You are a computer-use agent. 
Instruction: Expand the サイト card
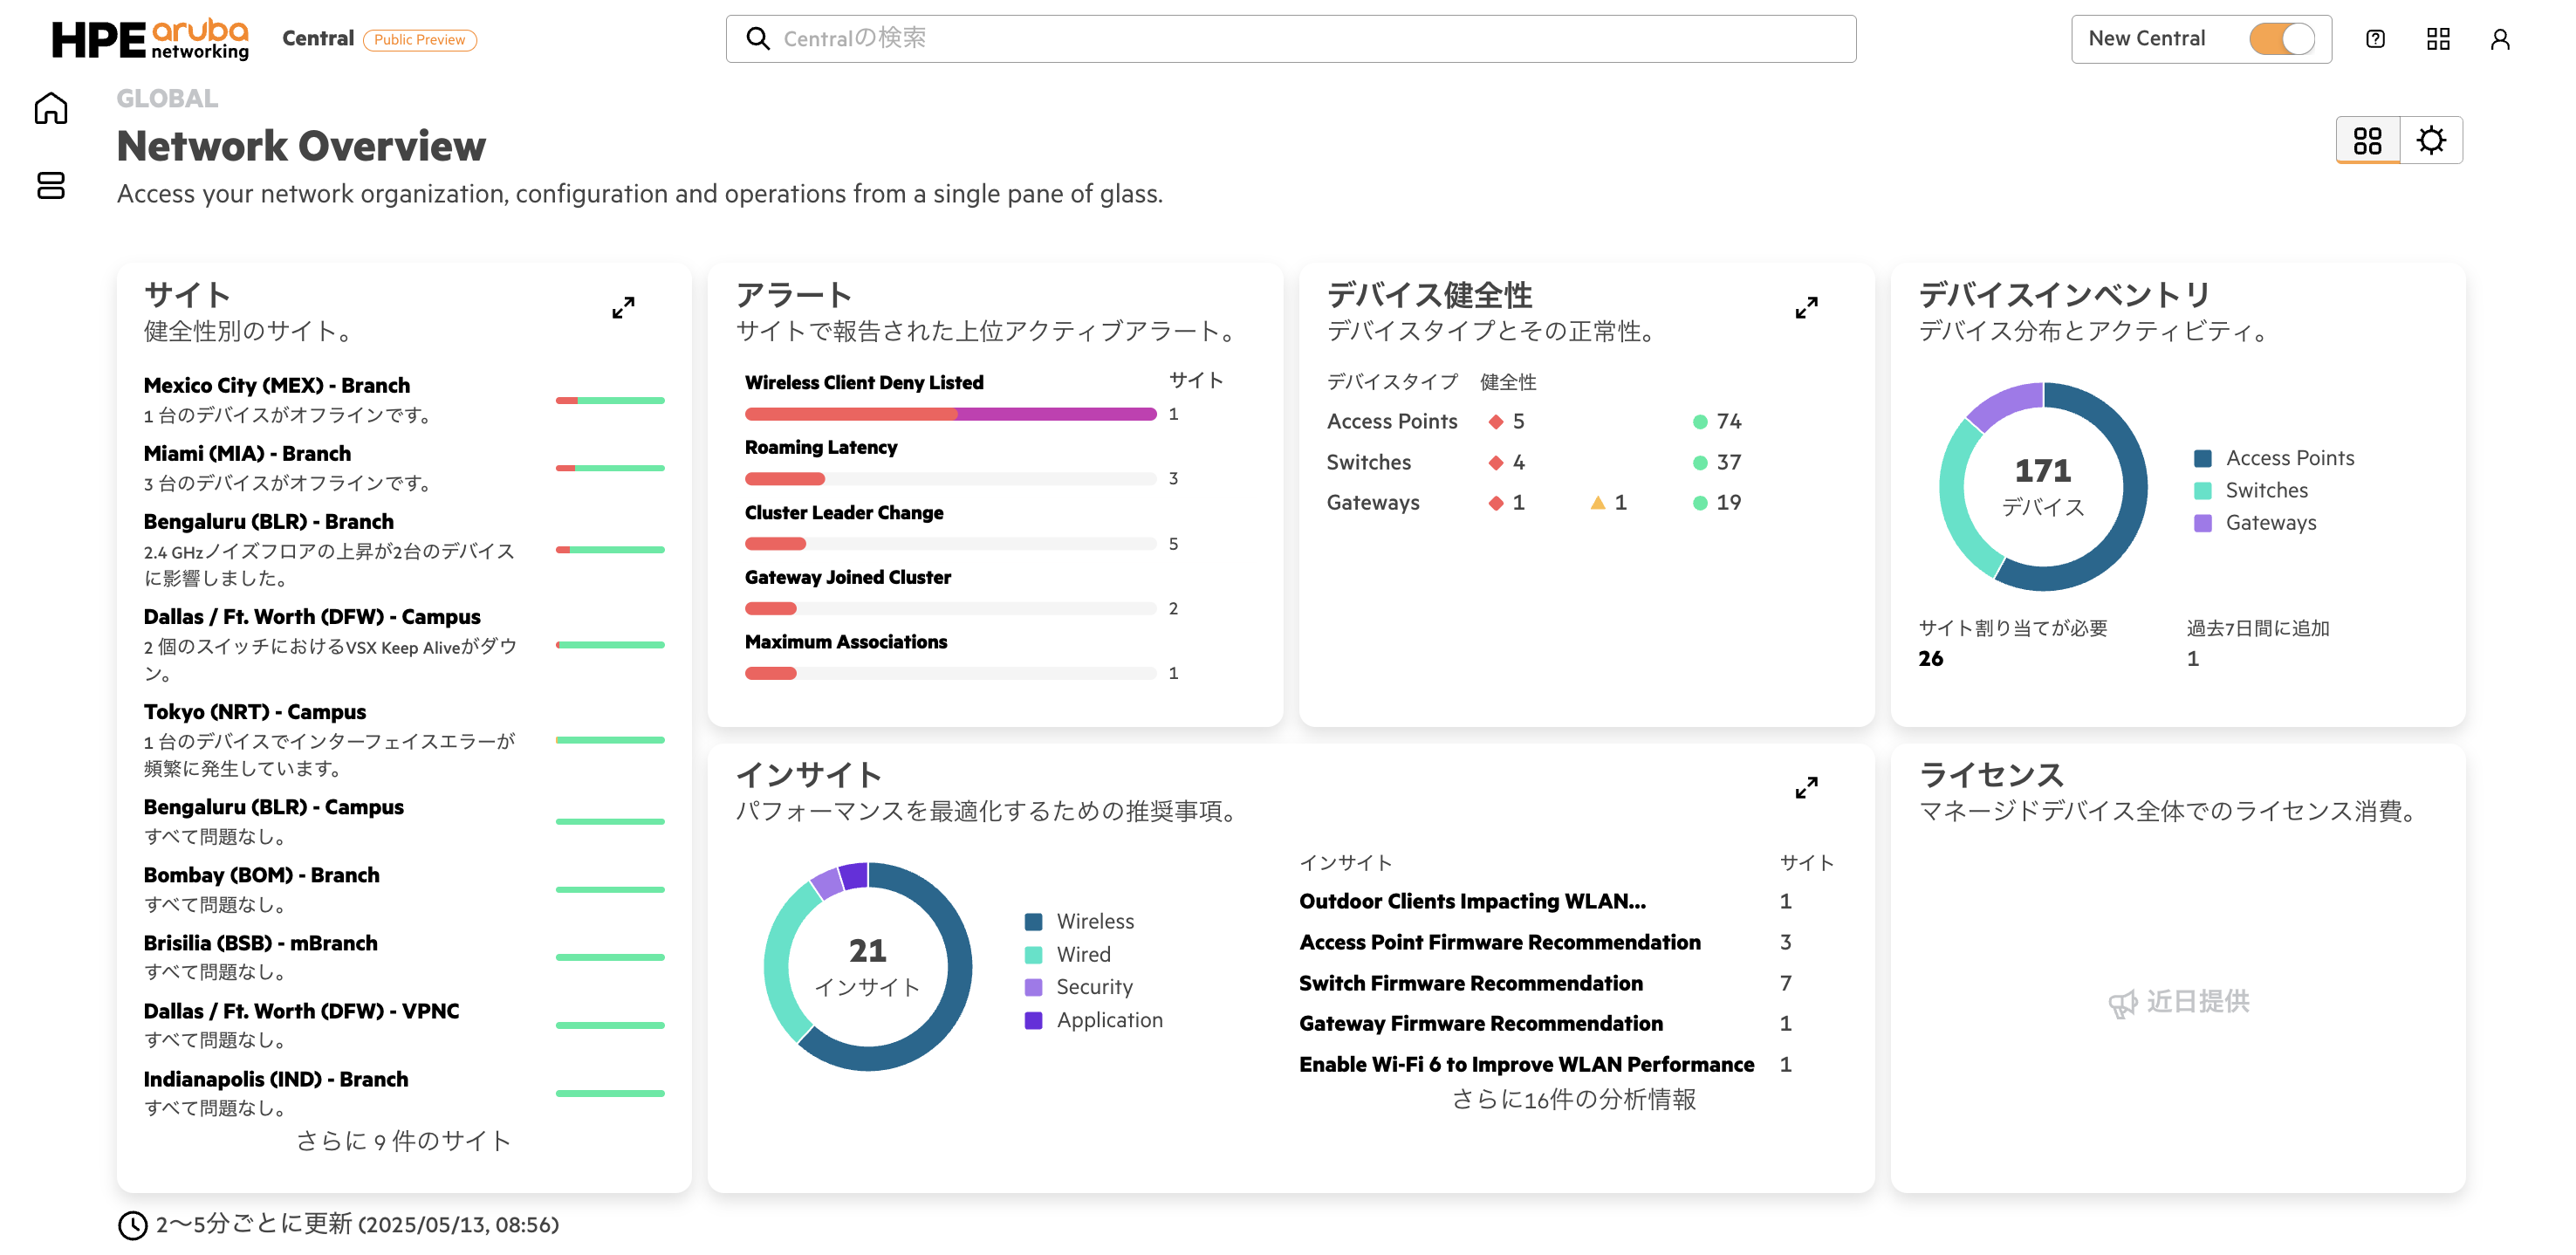tap(623, 307)
